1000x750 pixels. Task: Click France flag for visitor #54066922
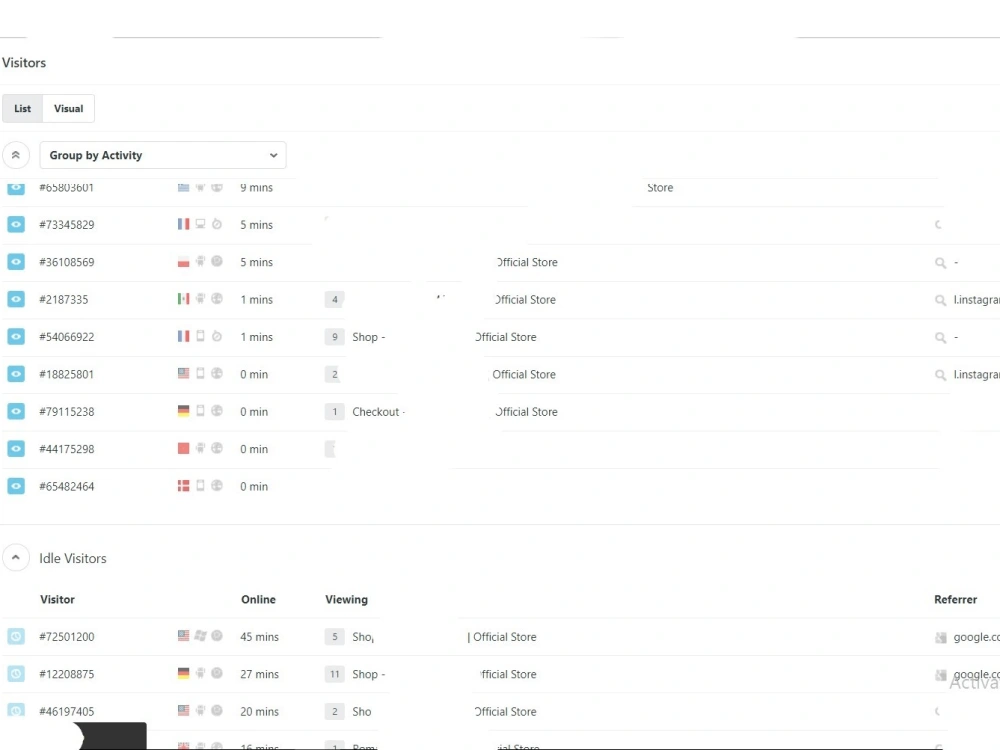[184, 336]
